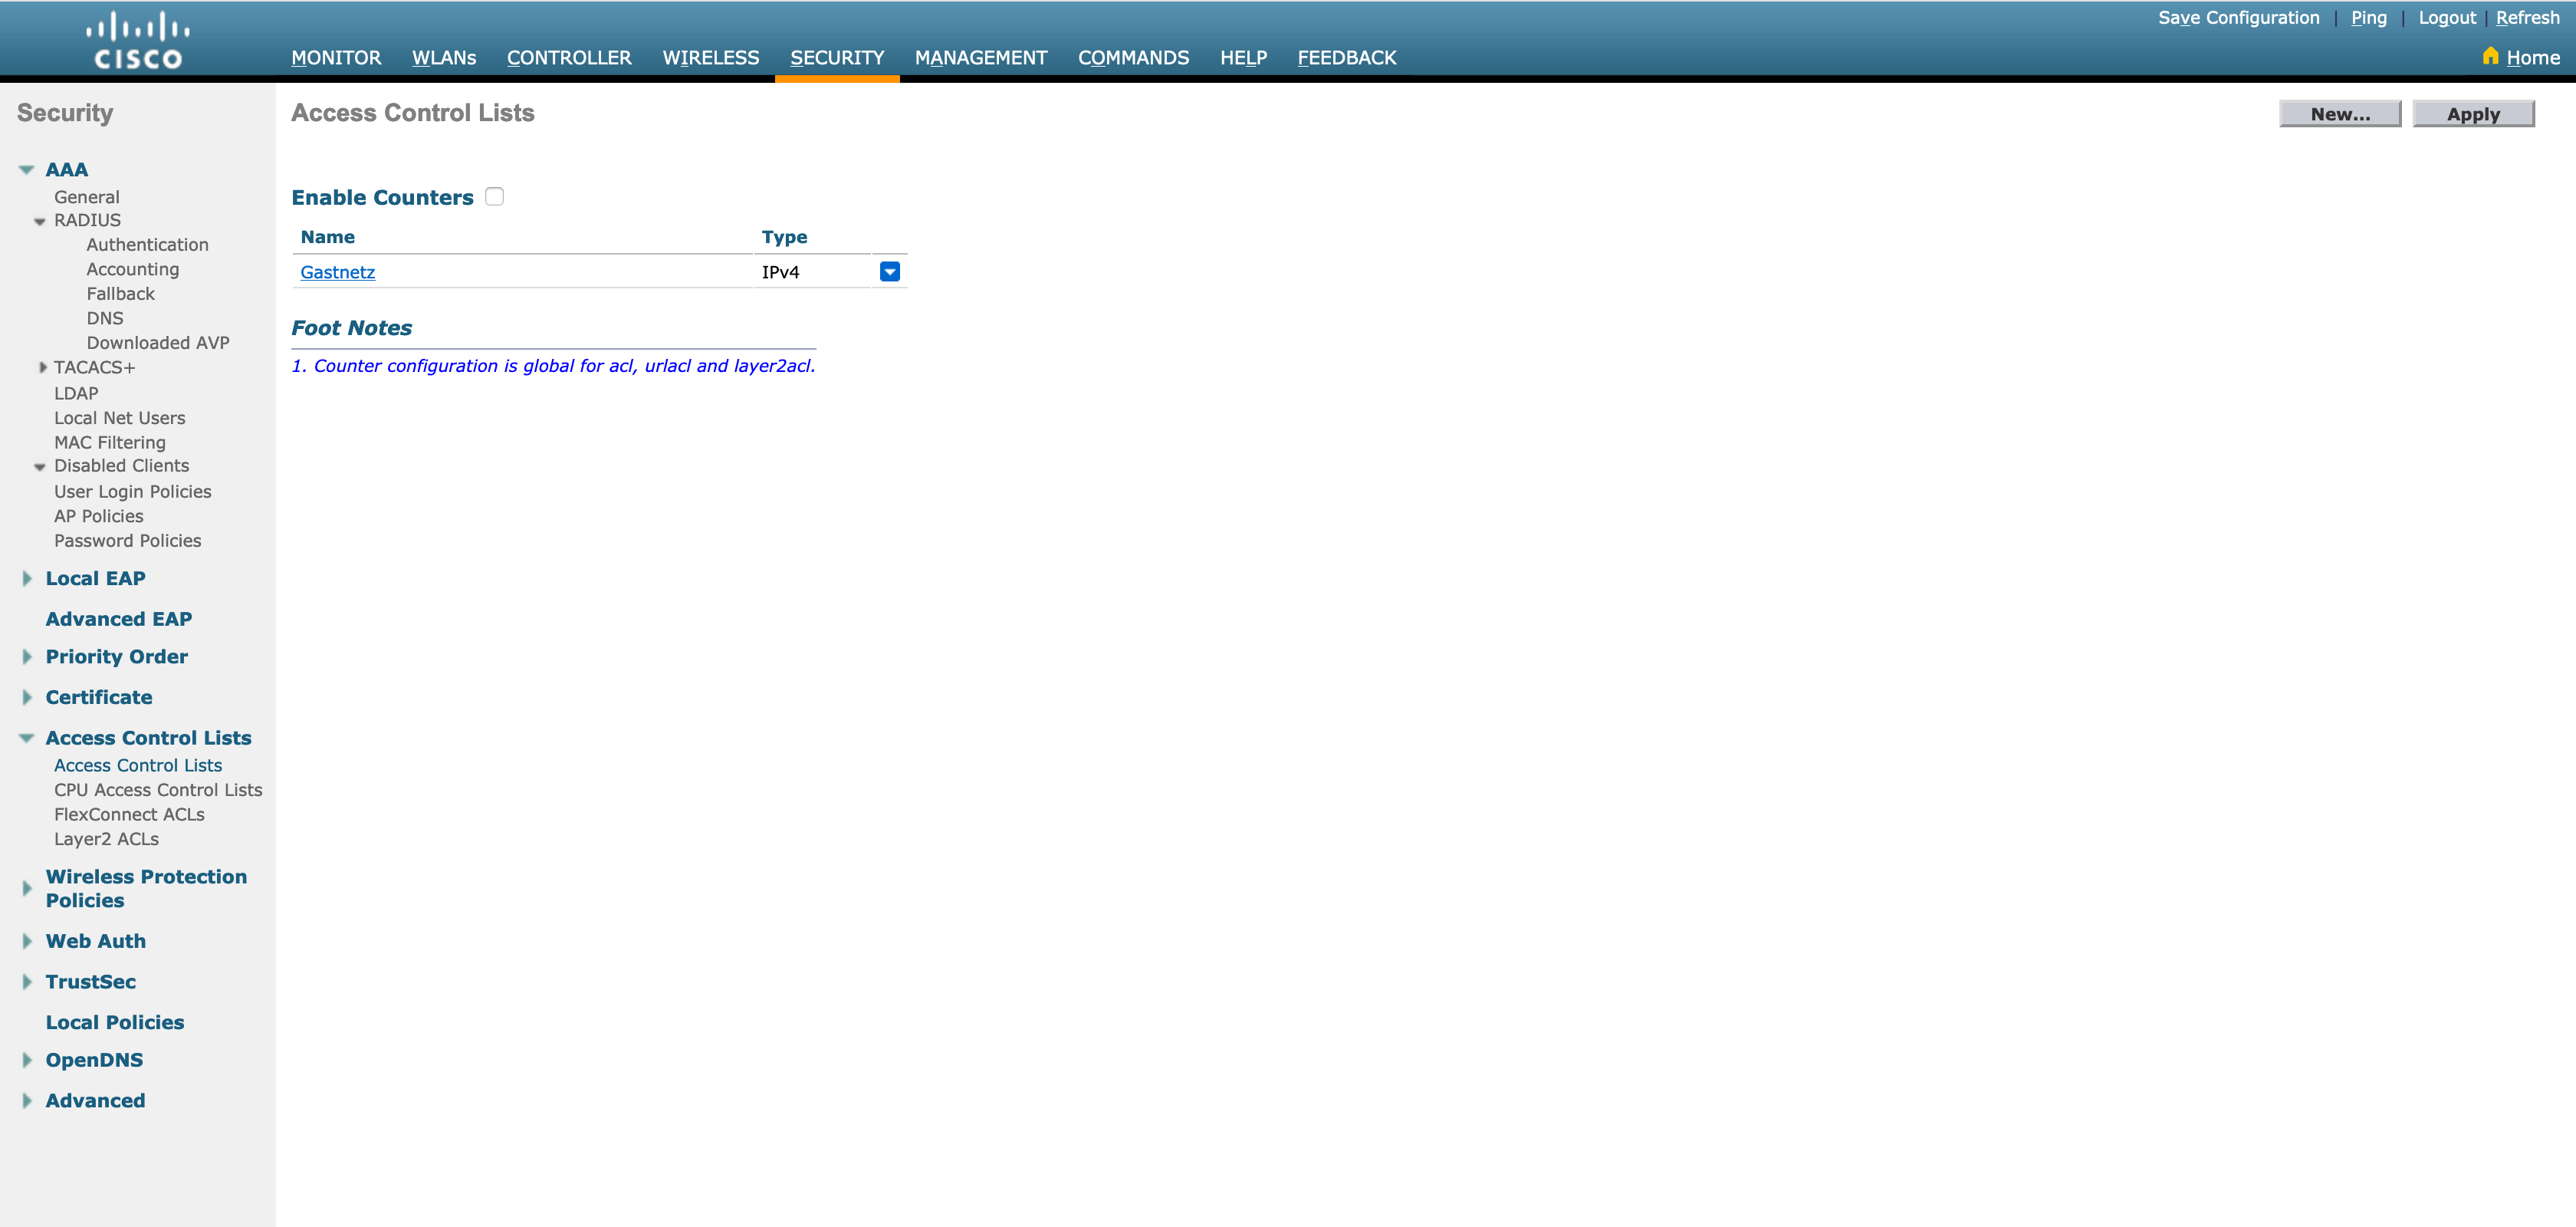The width and height of the screenshot is (2576, 1227).
Task: Open the WIRELESS menu
Action: 711,58
